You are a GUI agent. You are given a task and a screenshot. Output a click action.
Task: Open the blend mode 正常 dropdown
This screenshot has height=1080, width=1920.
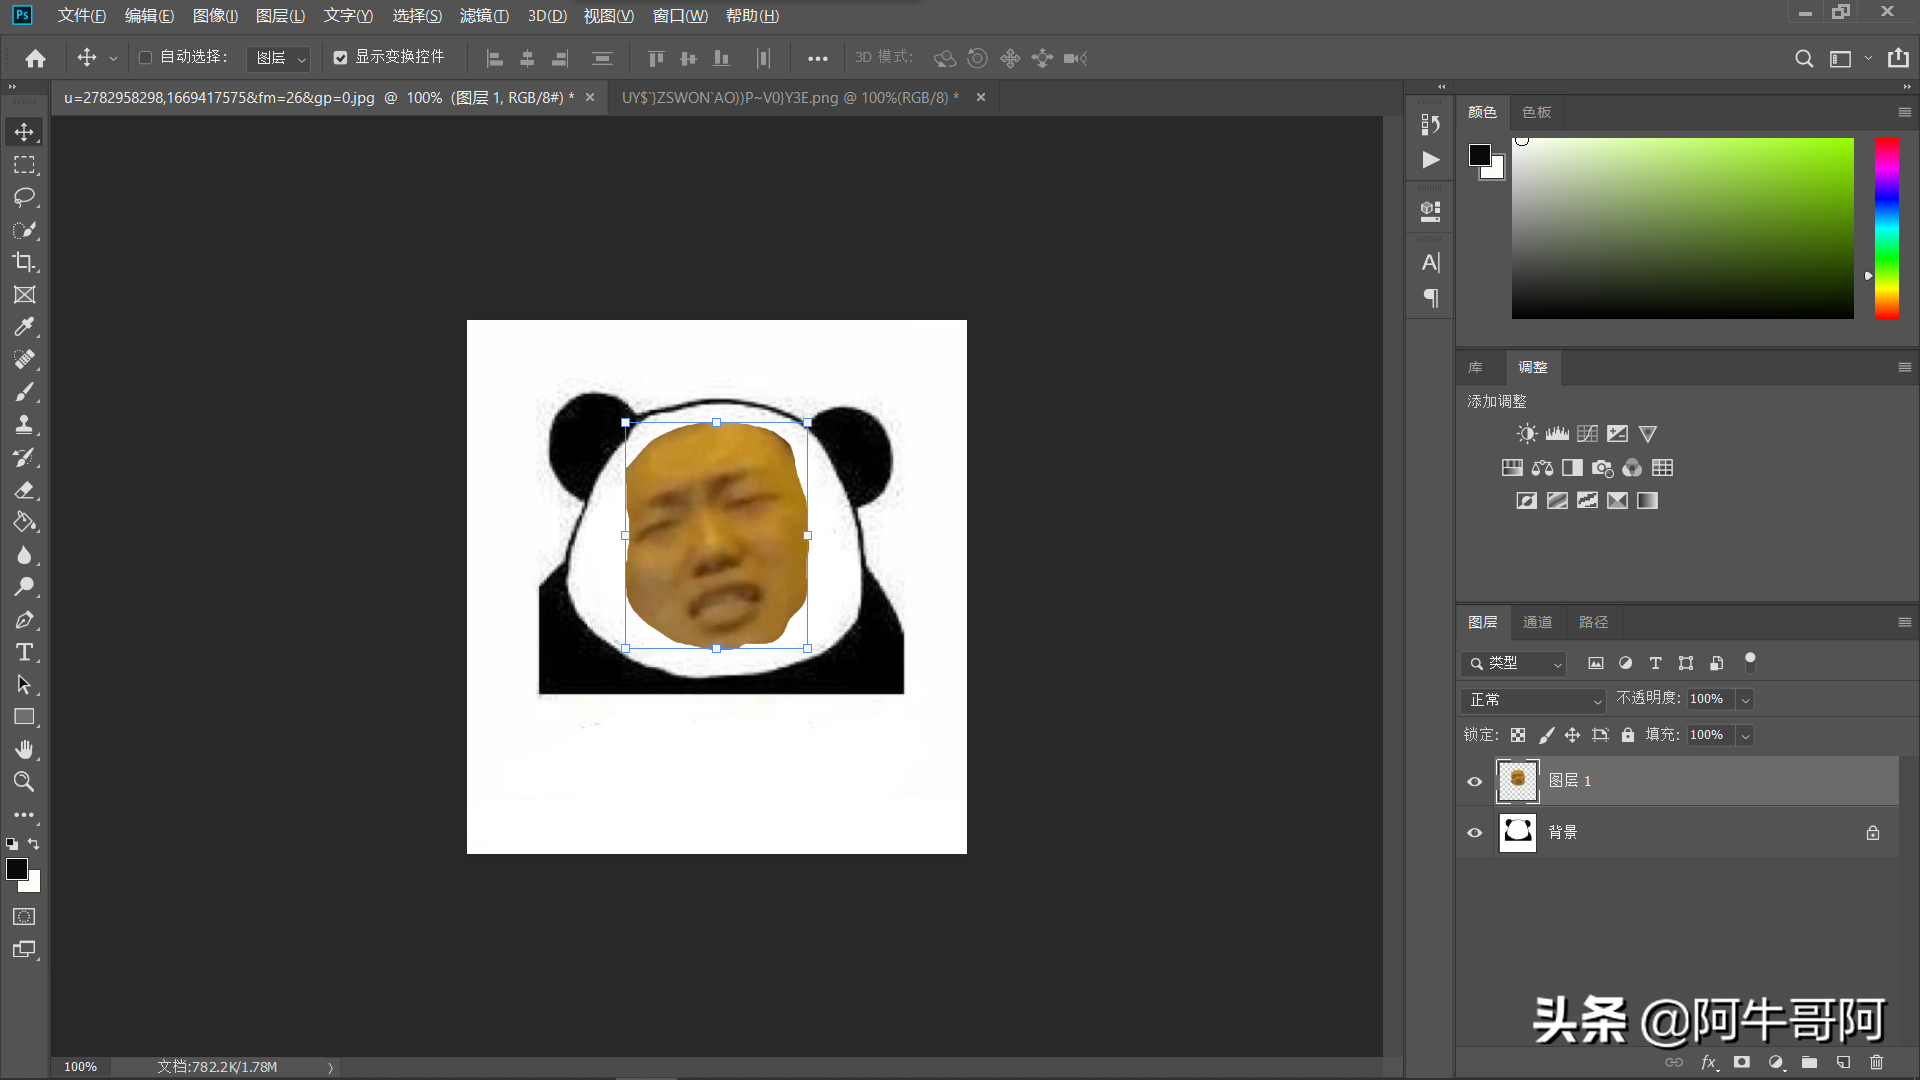(x=1534, y=700)
